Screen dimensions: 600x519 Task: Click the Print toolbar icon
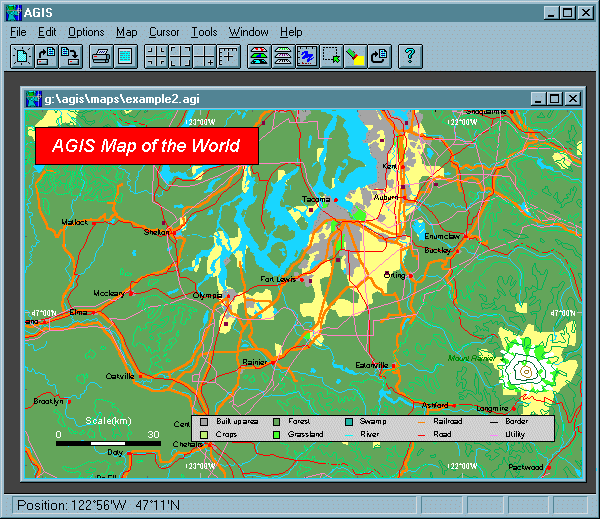point(101,56)
